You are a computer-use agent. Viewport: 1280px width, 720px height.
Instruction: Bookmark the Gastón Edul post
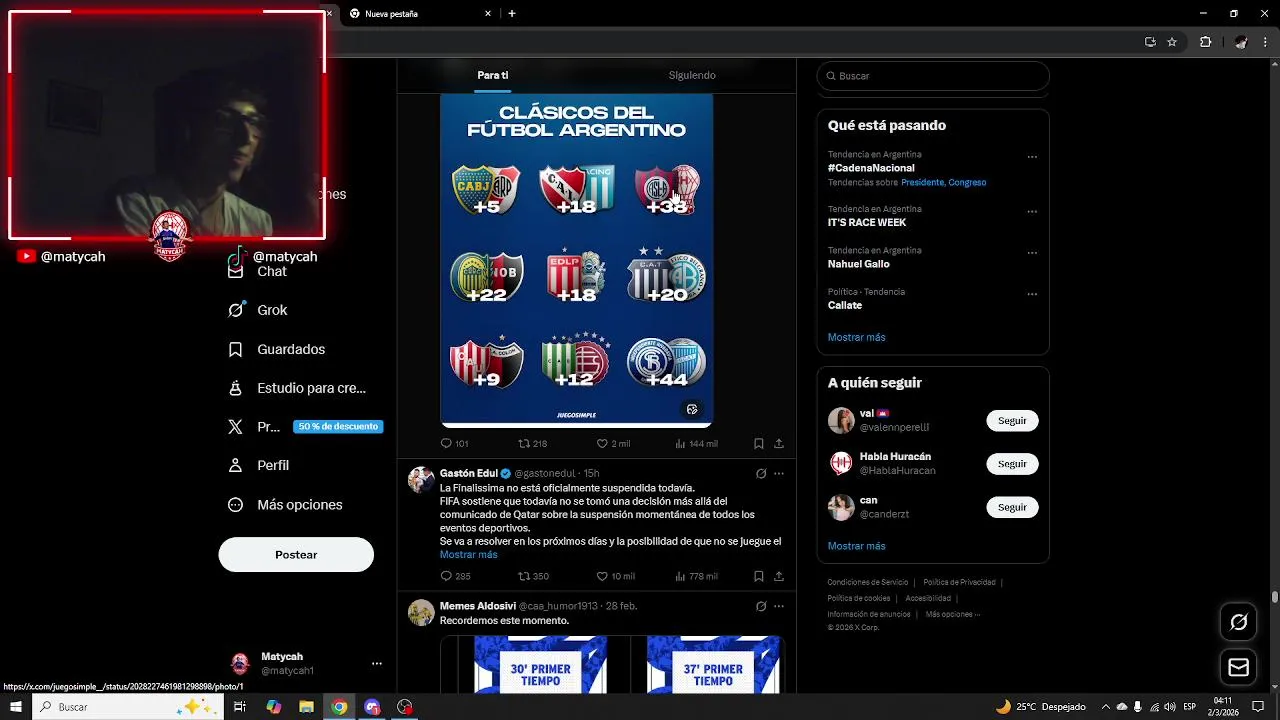click(x=759, y=576)
